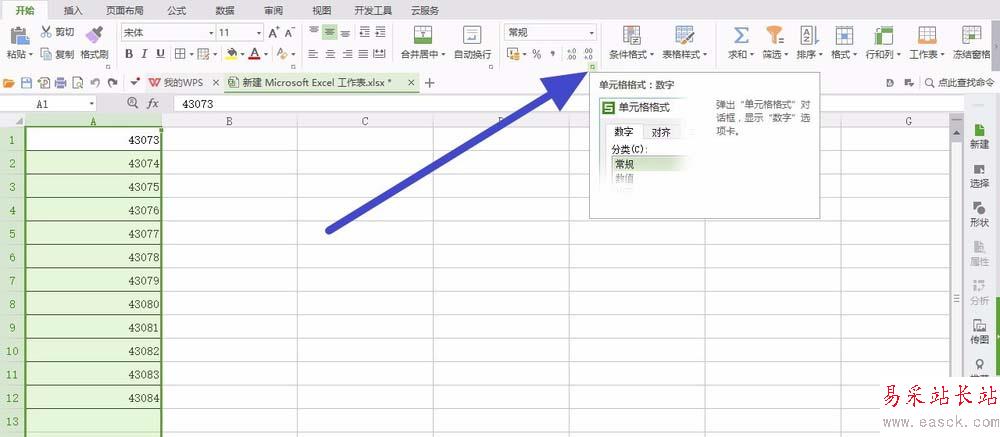Toggle italic formatting

pos(145,54)
